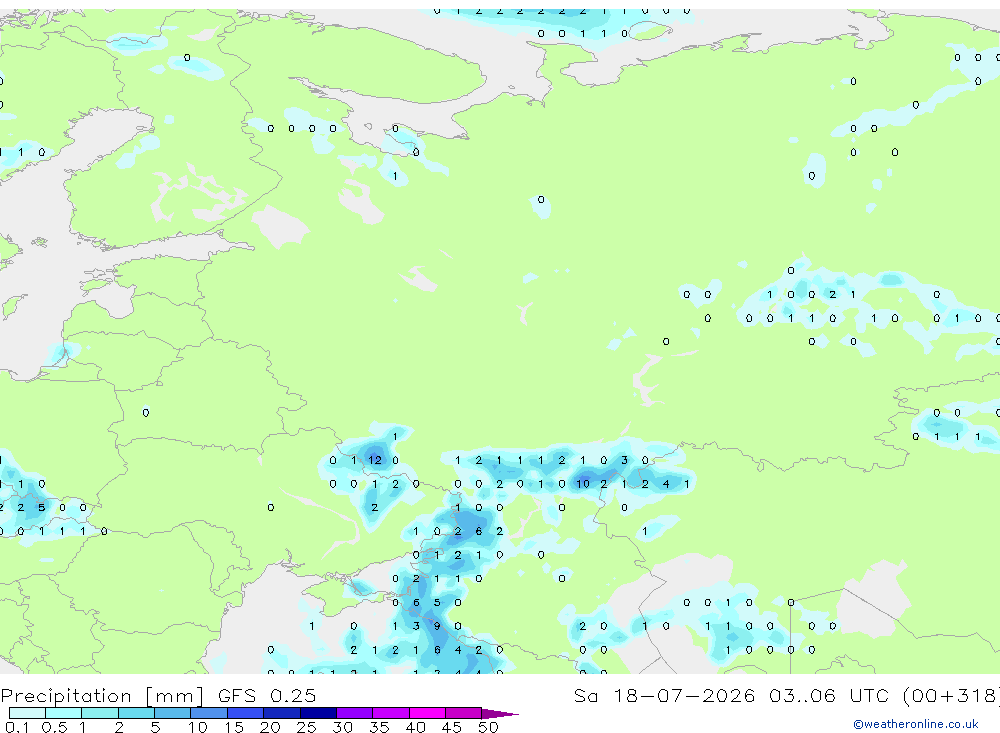Screen dimensions: 1000x733
Task: Click the 30 legend scale label
Action: [342, 727]
